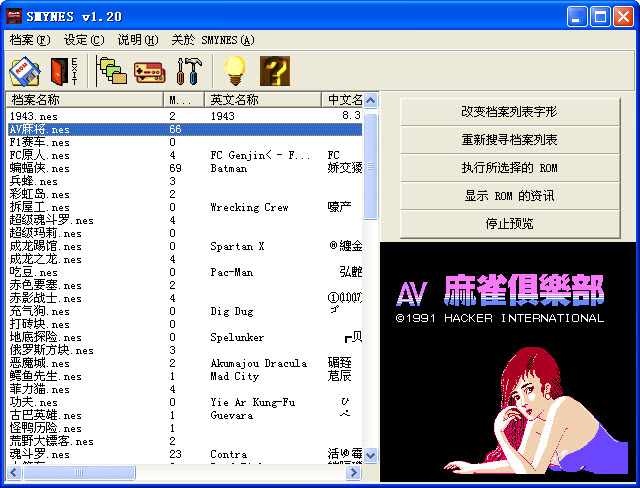The width and height of the screenshot is (640, 488).
Task: Select the AV麻将.nes file row
Action: click(184, 129)
